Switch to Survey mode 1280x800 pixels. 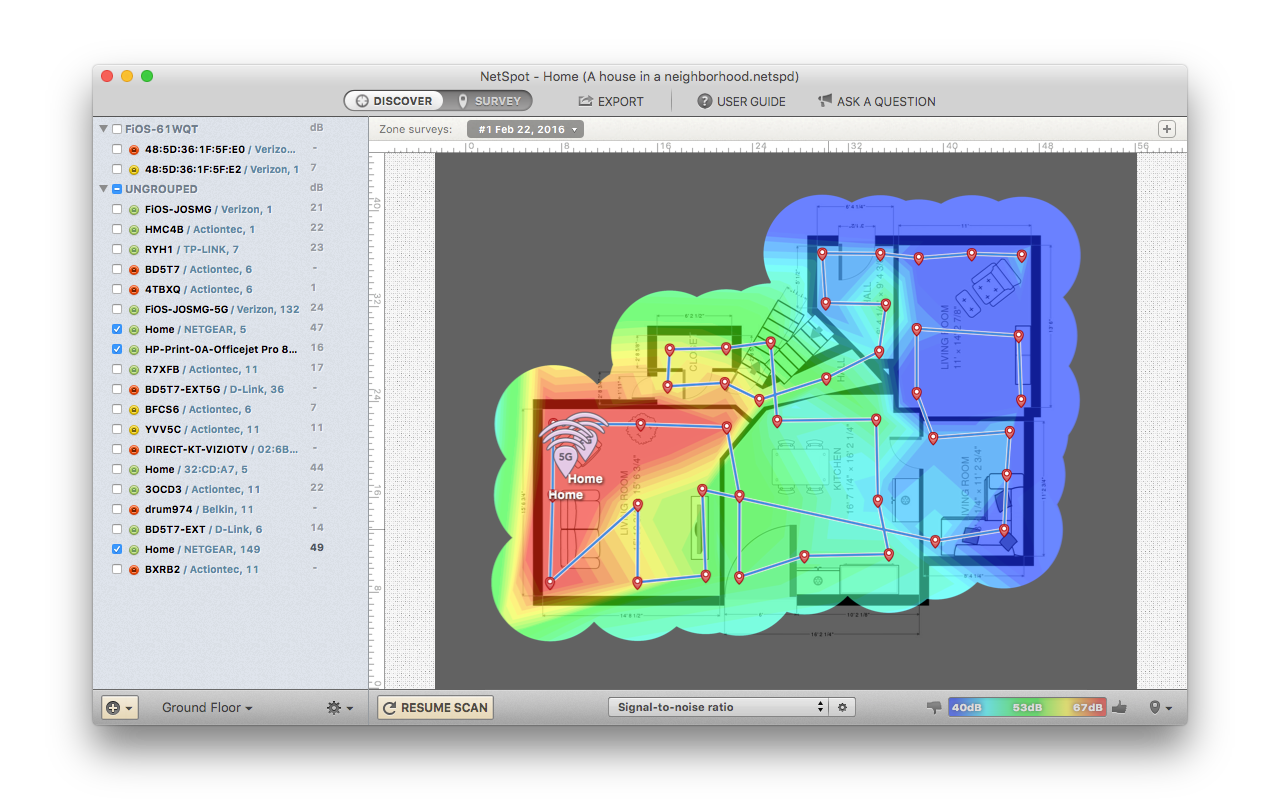tap(489, 101)
